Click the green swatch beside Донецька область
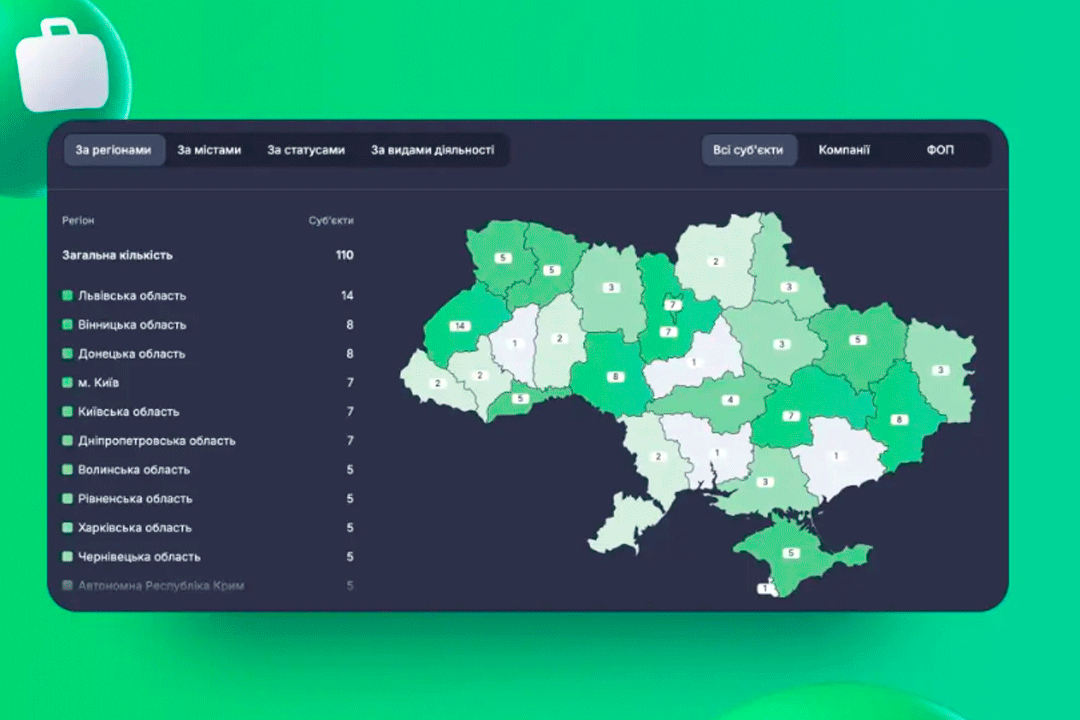The image size is (1080, 720). pos(68,353)
